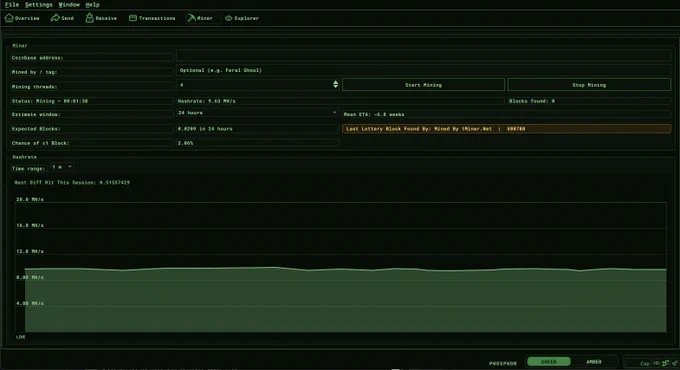Click the sync checkmark icon in status bar

[674, 363]
